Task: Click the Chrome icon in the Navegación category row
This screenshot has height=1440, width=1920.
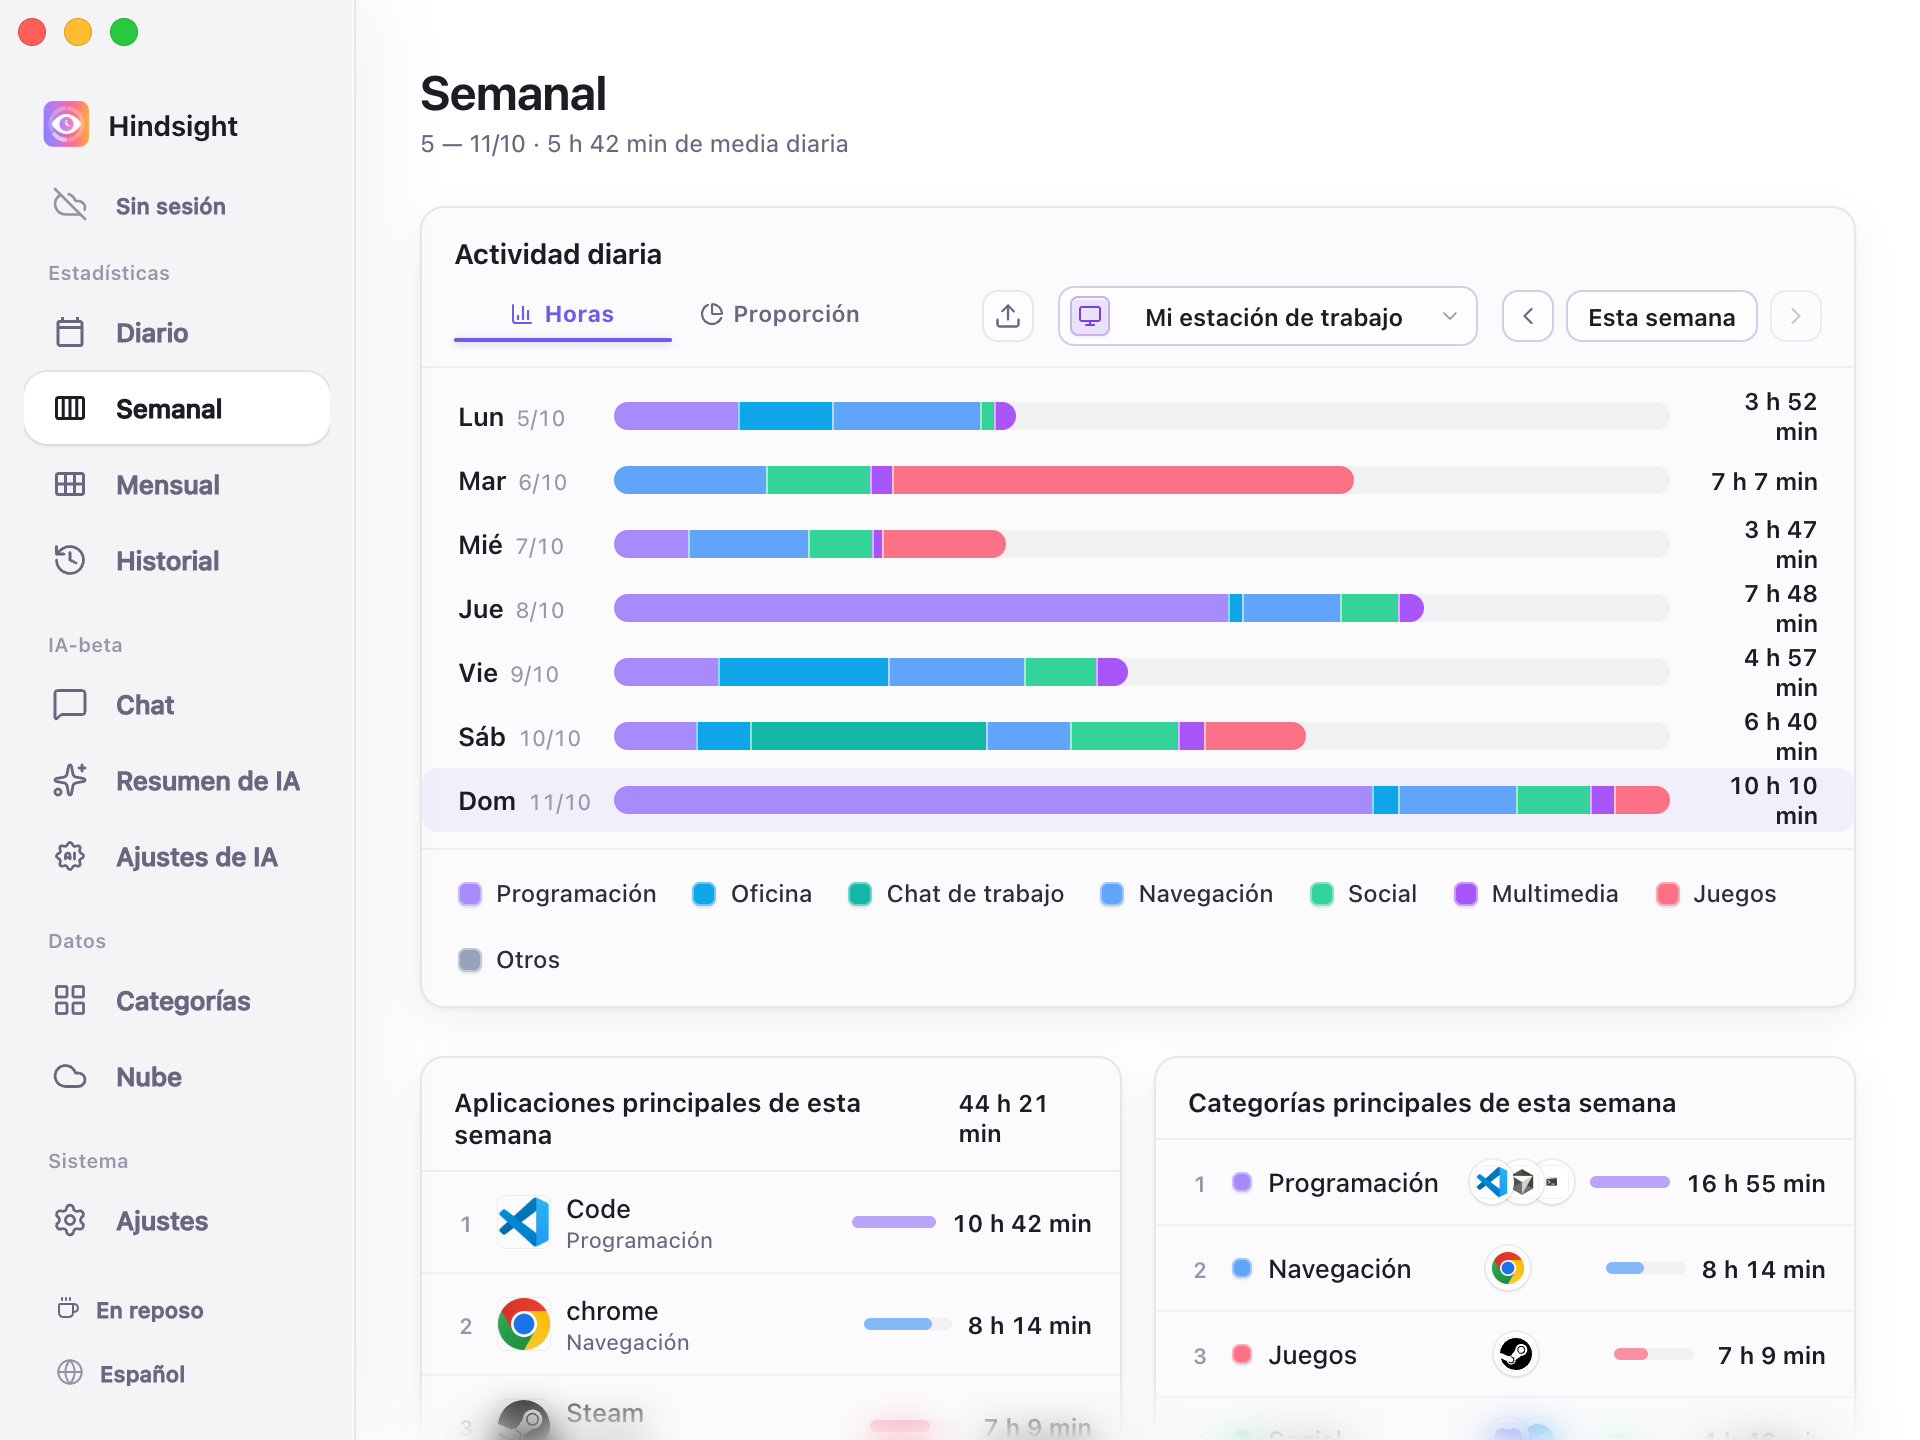Action: pos(1508,1269)
